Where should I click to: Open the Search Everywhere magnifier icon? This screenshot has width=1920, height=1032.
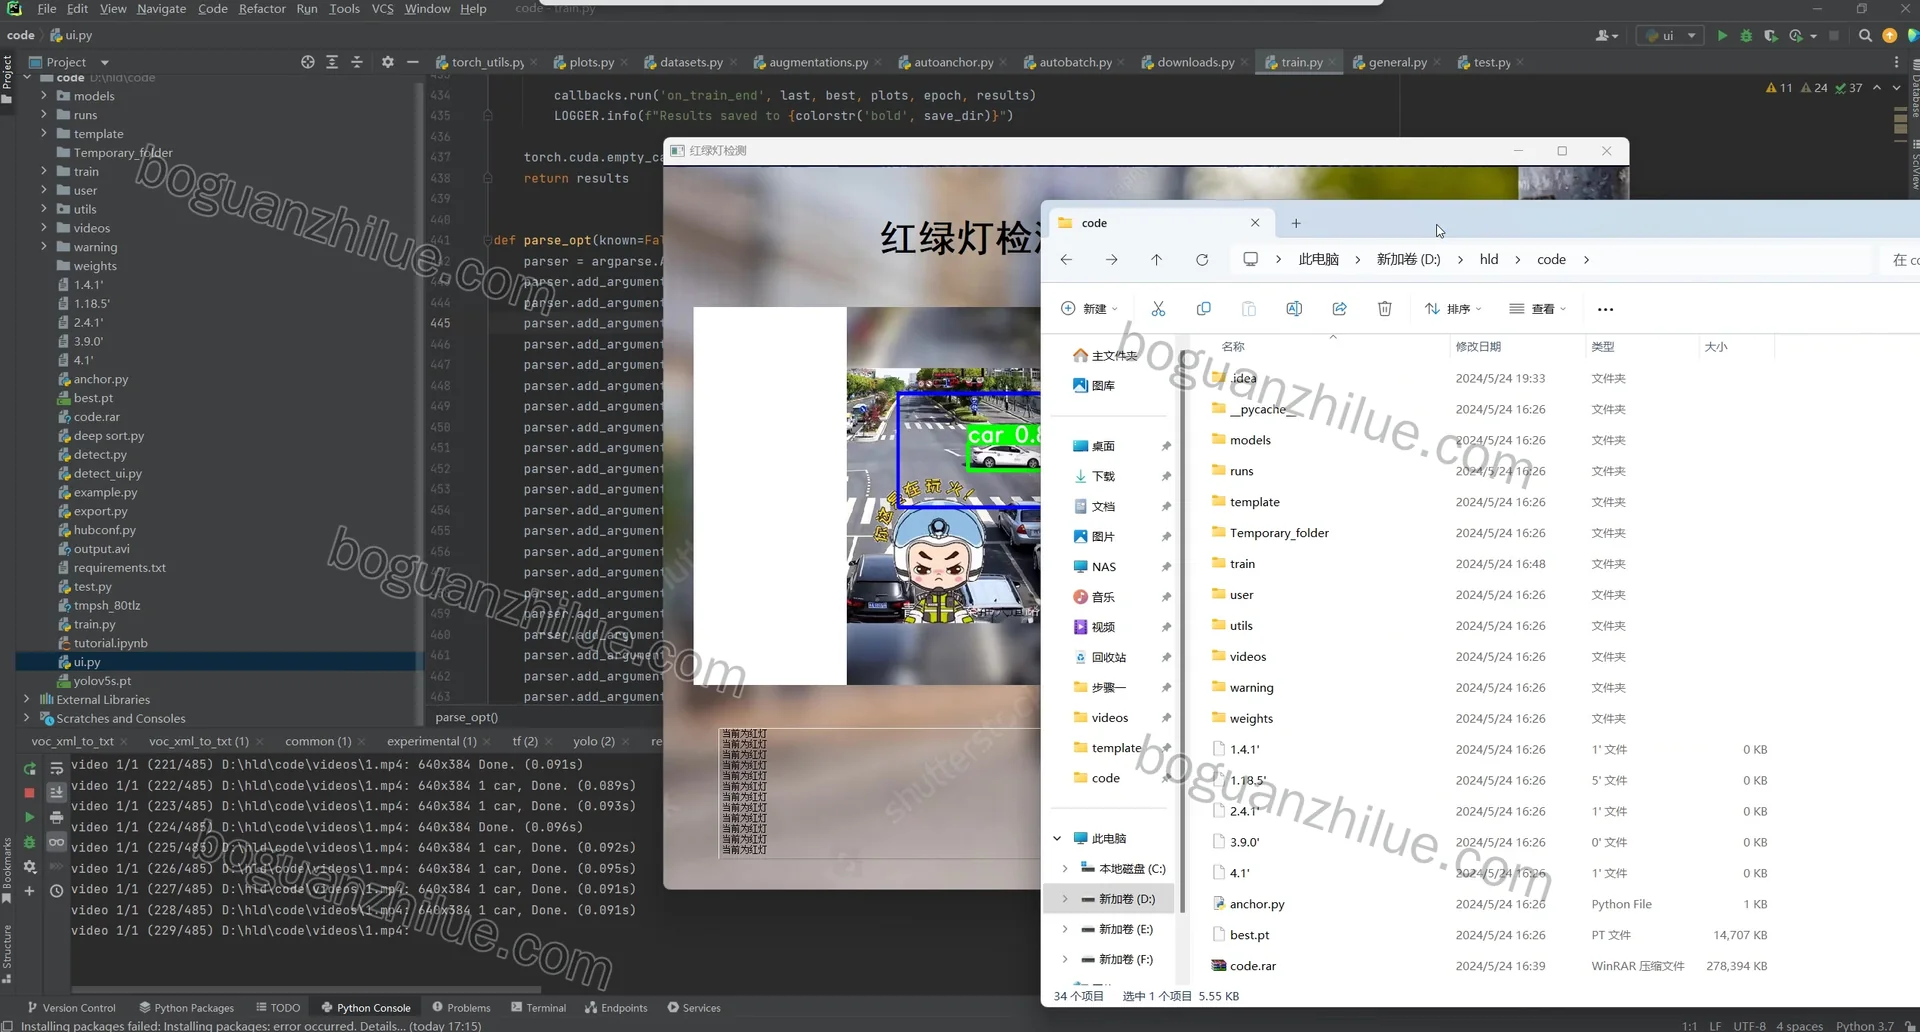1865,35
